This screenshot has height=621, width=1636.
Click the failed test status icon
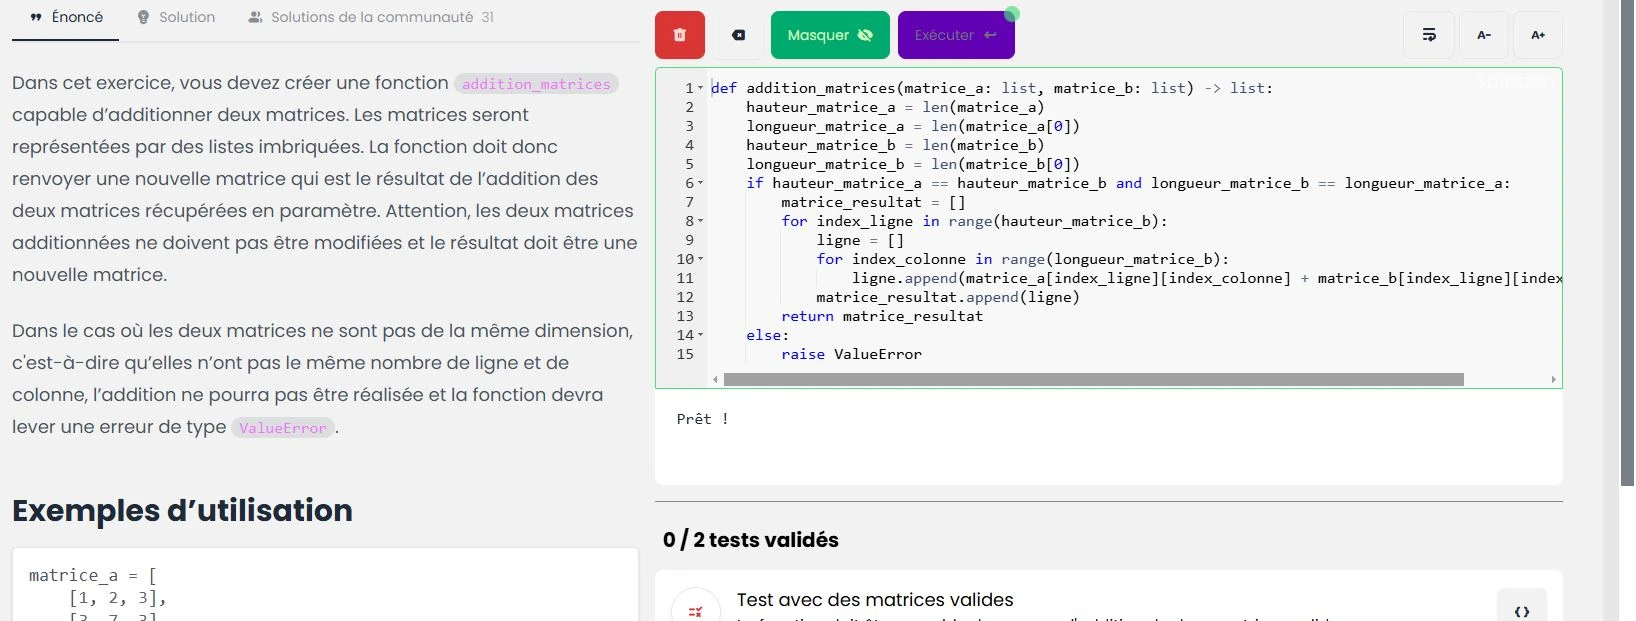coord(696,610)
